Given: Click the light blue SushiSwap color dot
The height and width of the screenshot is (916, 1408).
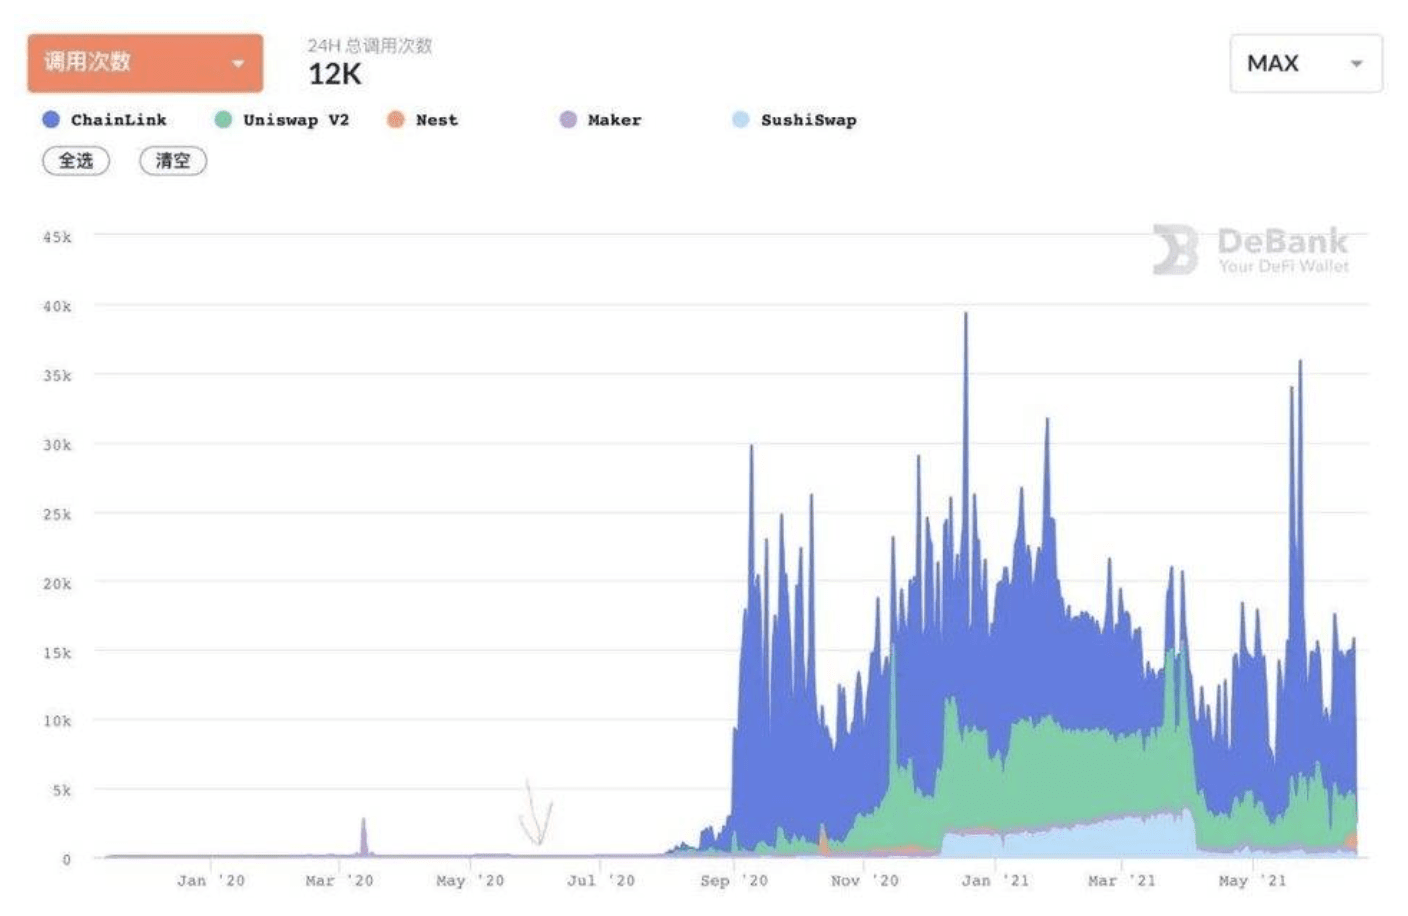Looking at the screenshot, I should 741,120.
